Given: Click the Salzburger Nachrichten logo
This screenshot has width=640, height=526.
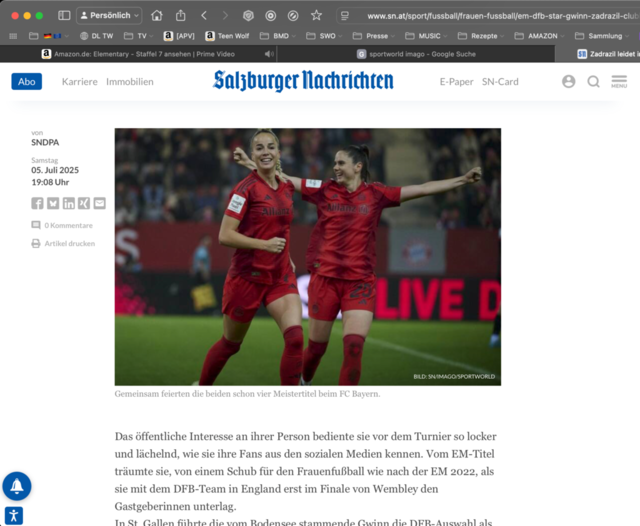Looking at the screenshot, I should 303,81.
